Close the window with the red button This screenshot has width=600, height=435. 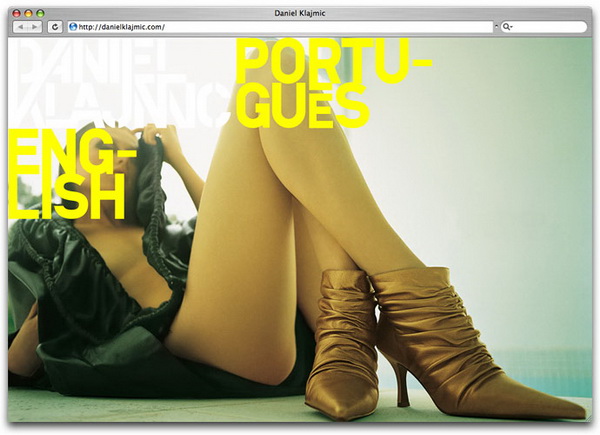16,13
